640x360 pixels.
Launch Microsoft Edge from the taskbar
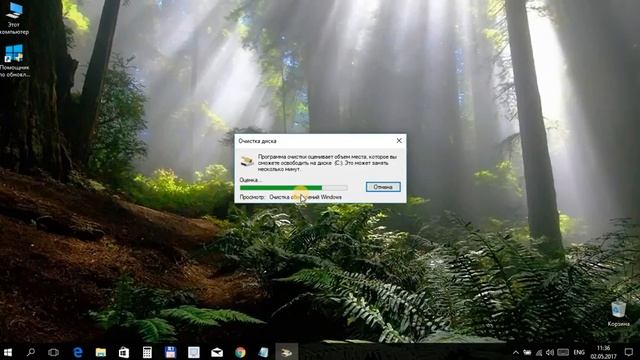(x=78, y=352)
